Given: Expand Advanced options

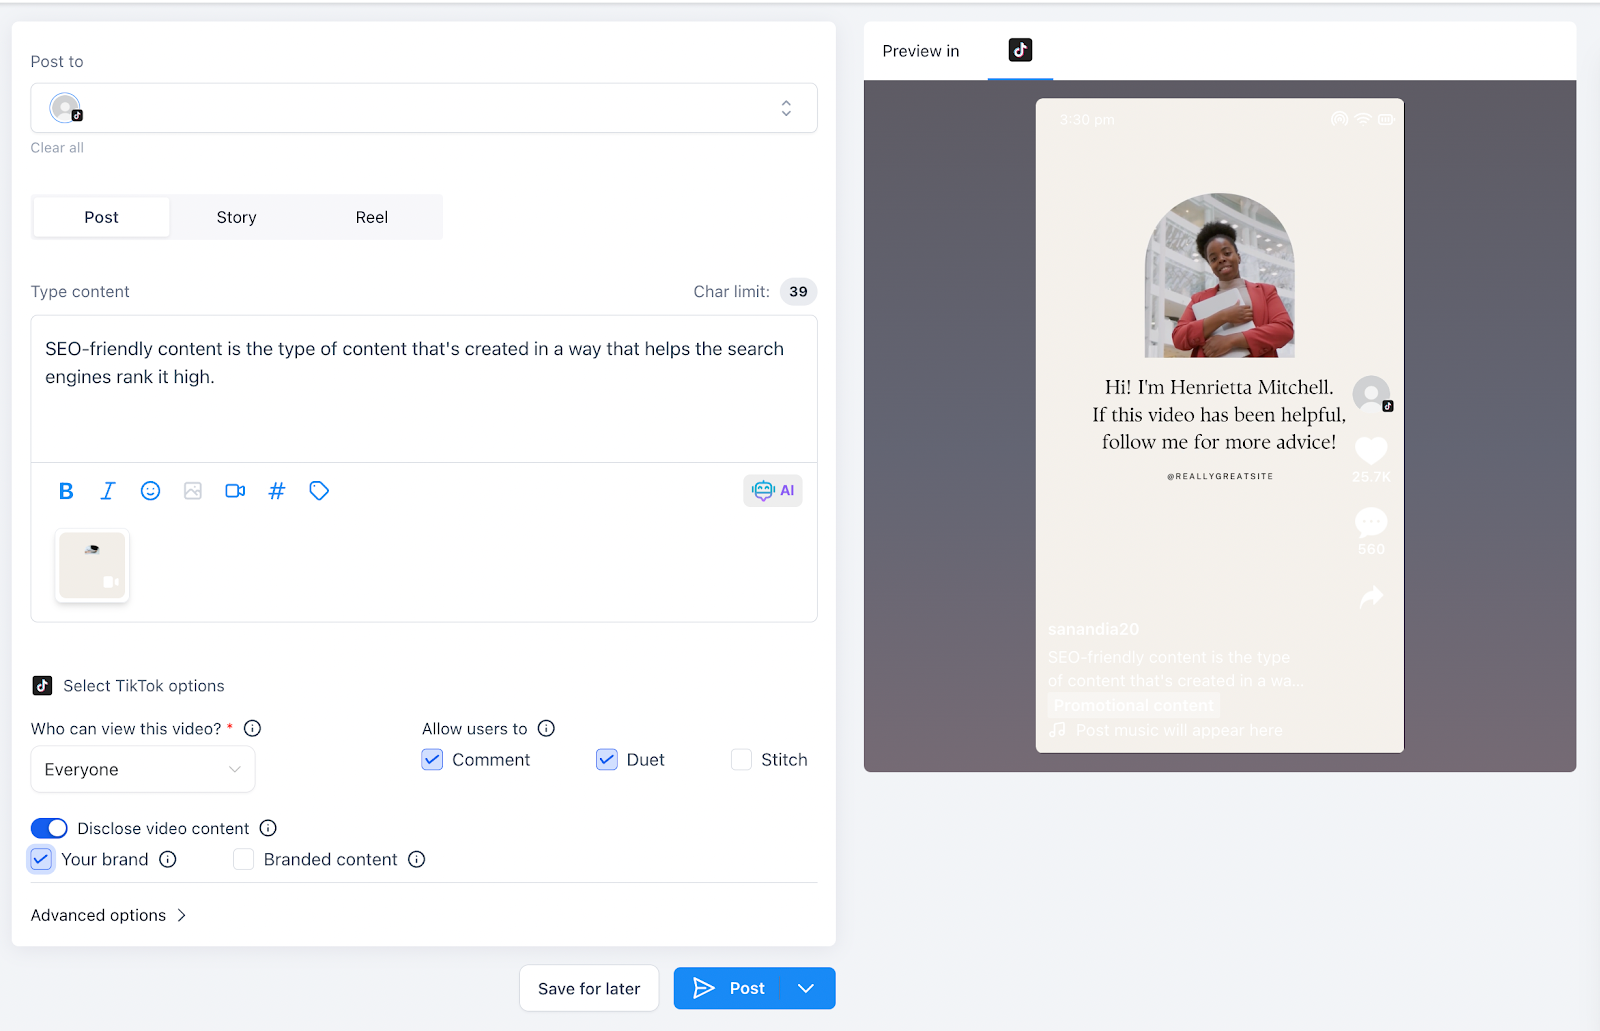Looking at the screenshot, I should 109,915.
